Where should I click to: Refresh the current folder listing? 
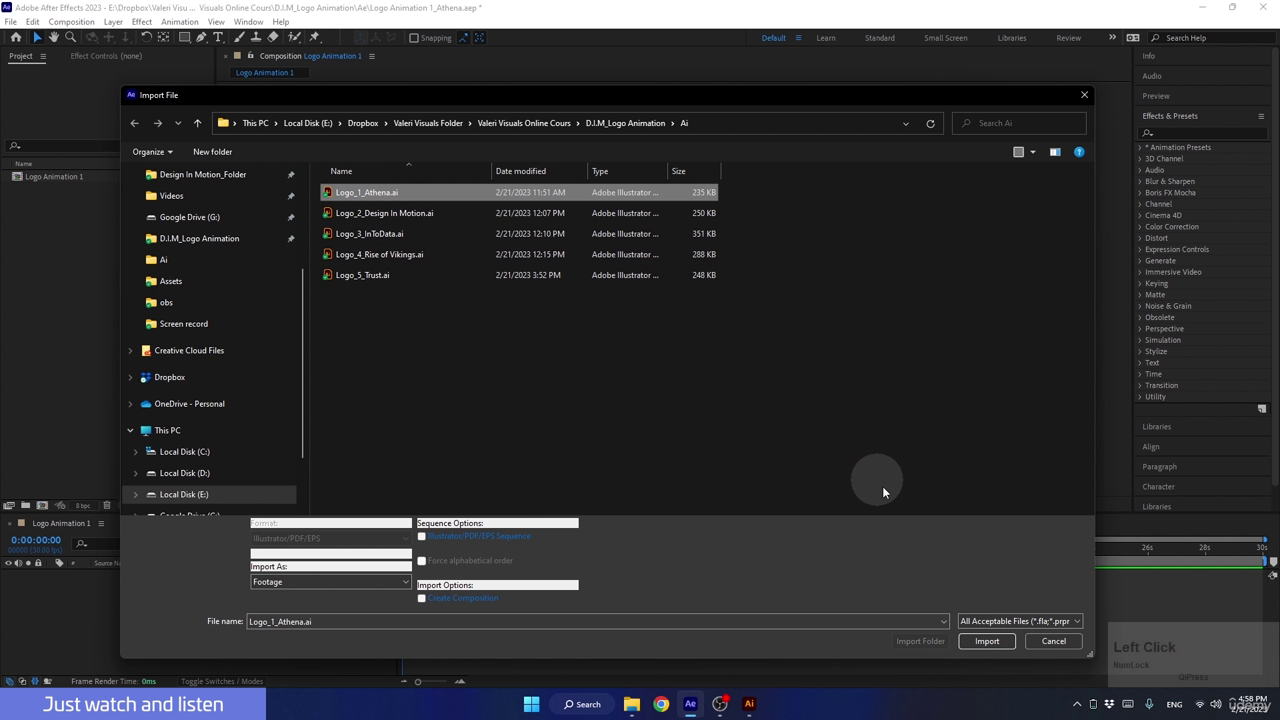(x=930, y=123)
